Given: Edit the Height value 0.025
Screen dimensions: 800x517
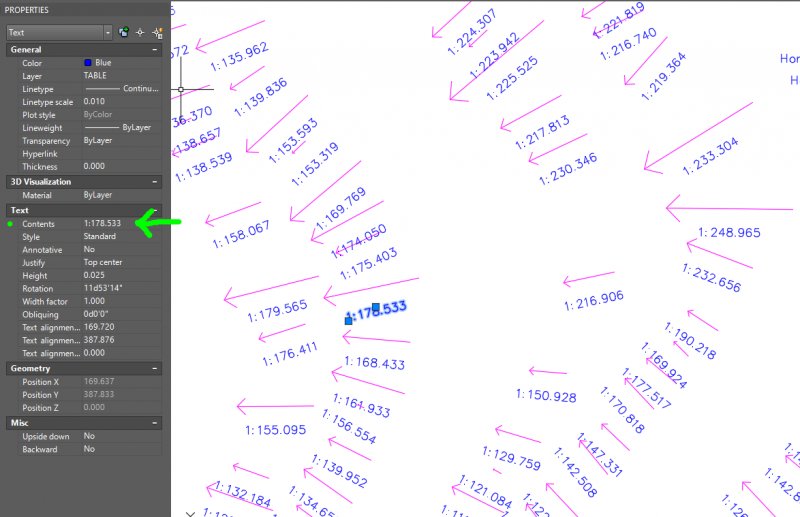Looking at the screenshot, I should (x=94, y=276).
